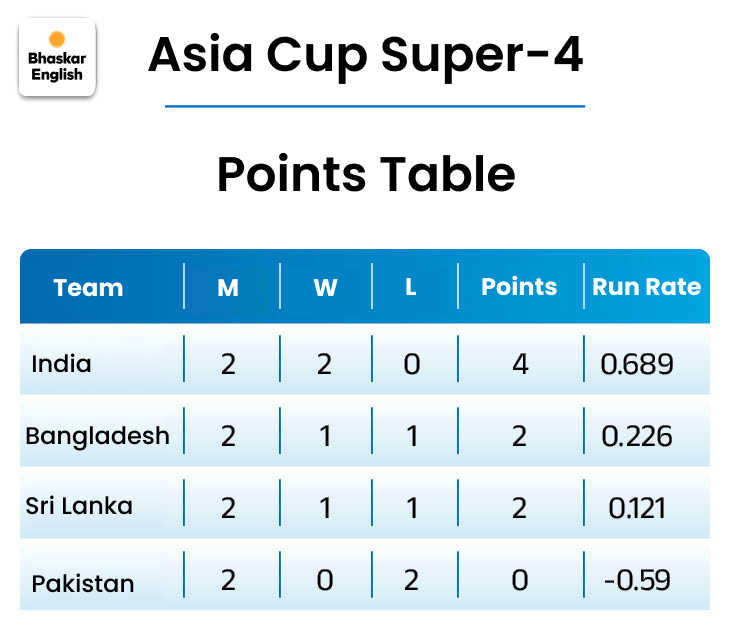Click the W wins column header
The width and height of the screenshot is (730, 630).
325,288
